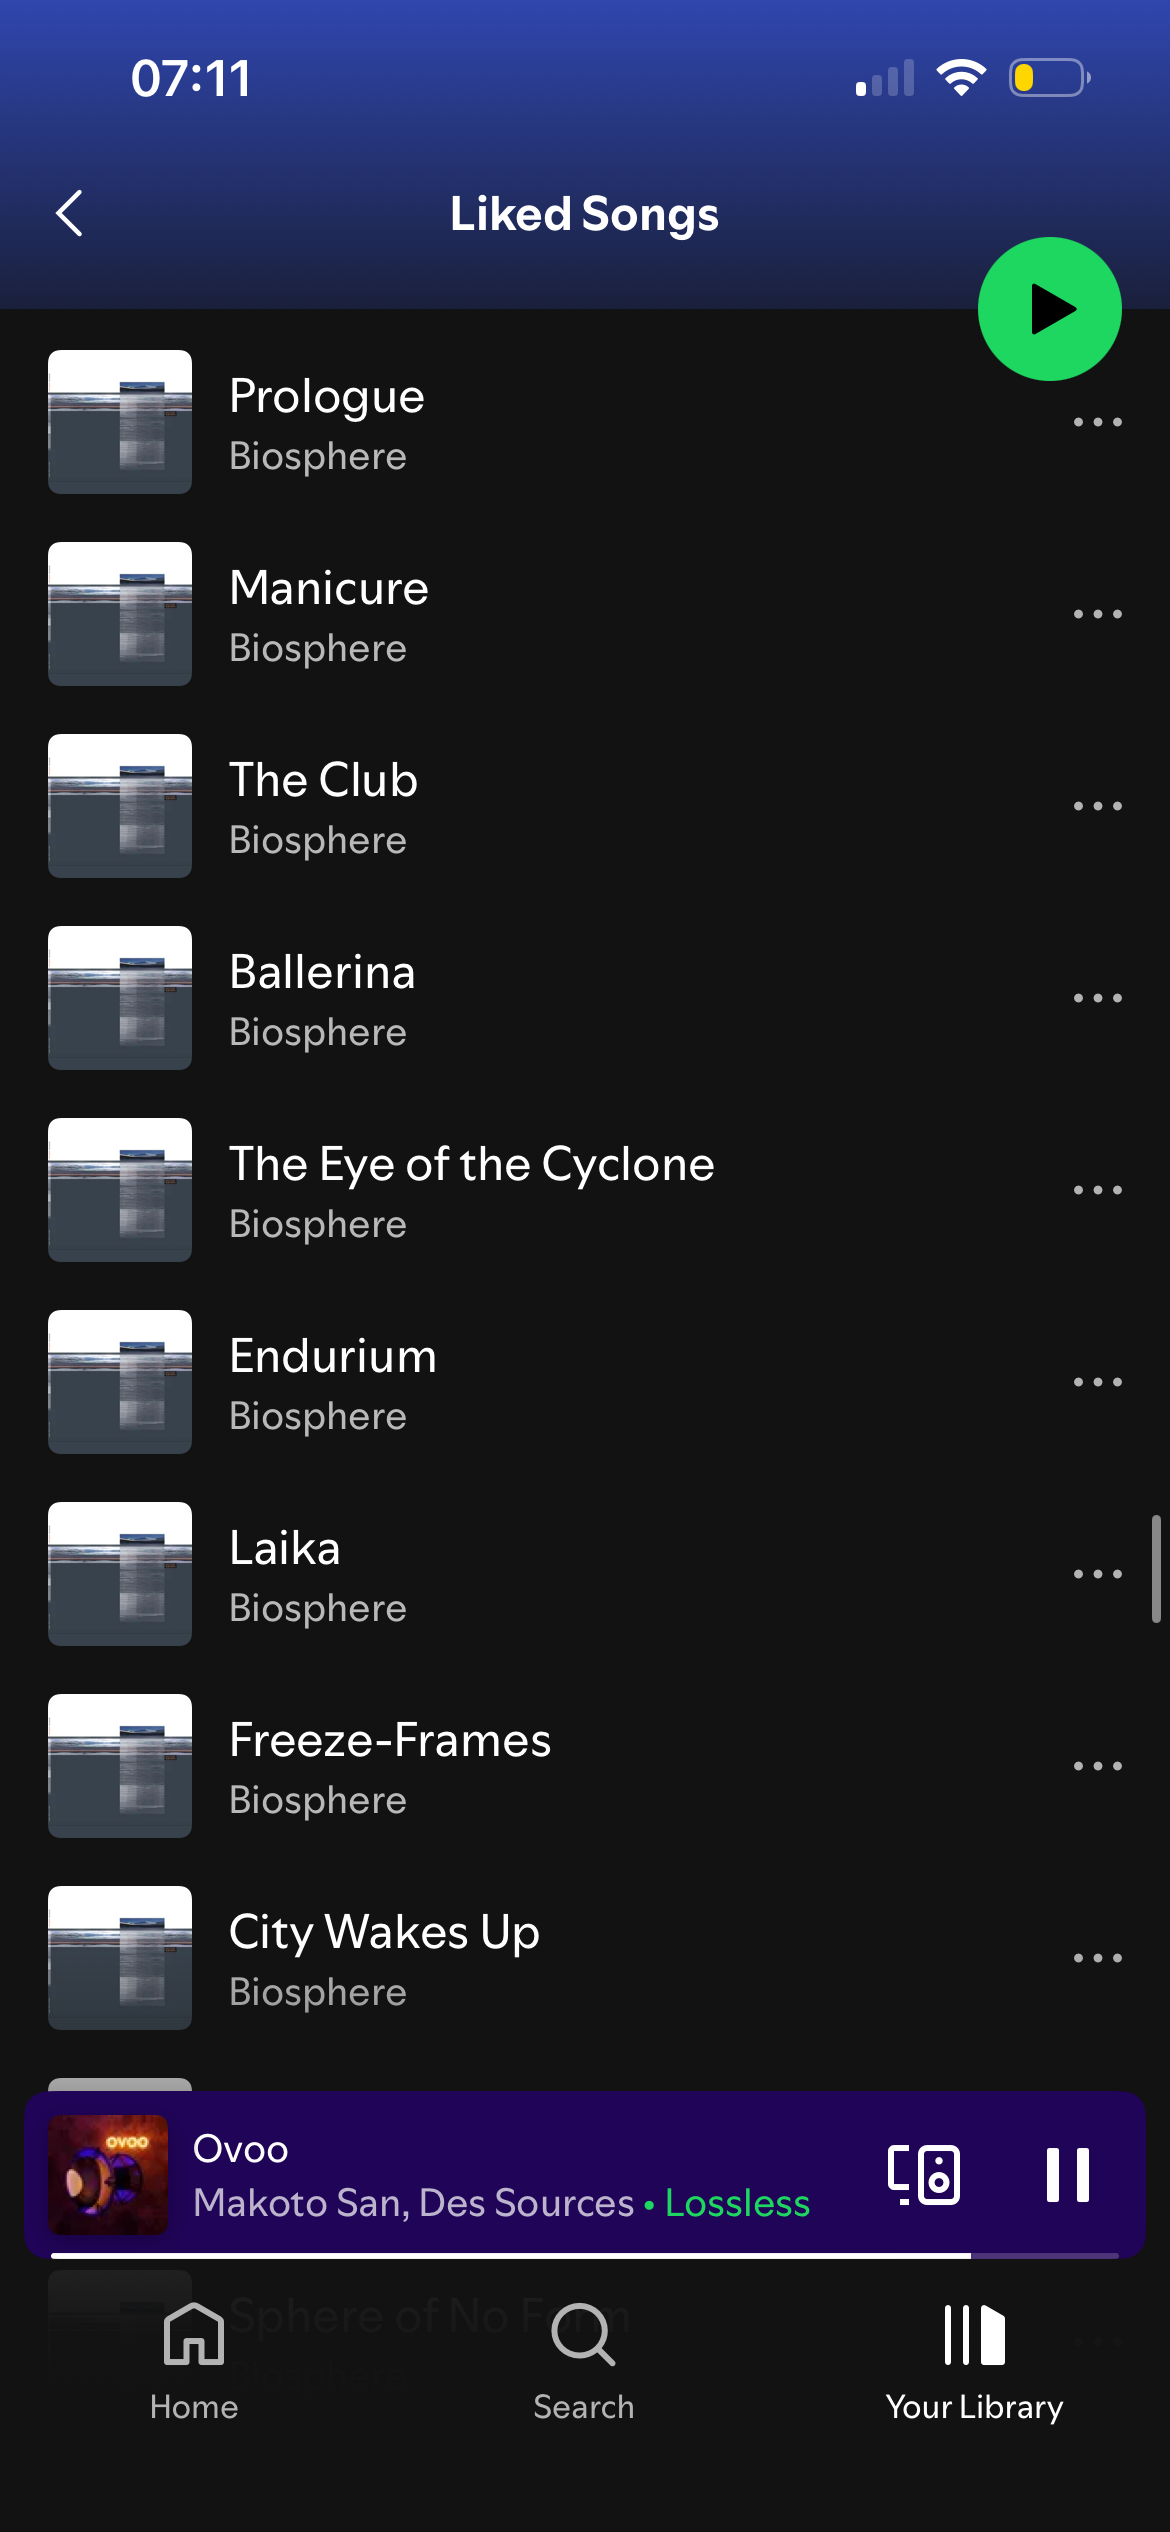
Task: Start playback with the green play button
Action: (1049, 309)
